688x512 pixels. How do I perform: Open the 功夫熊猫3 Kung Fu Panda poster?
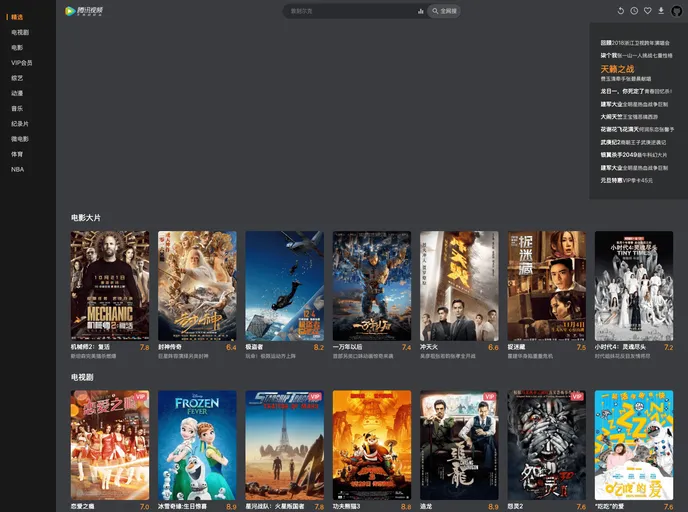click(x=372, y=445)
